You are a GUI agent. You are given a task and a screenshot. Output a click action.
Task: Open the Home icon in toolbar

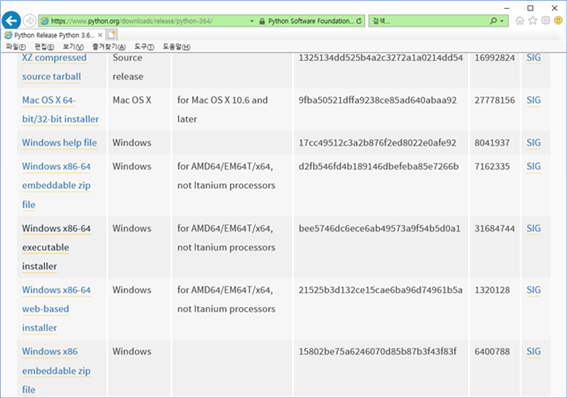pyautogui.click(x=520, y=21)
